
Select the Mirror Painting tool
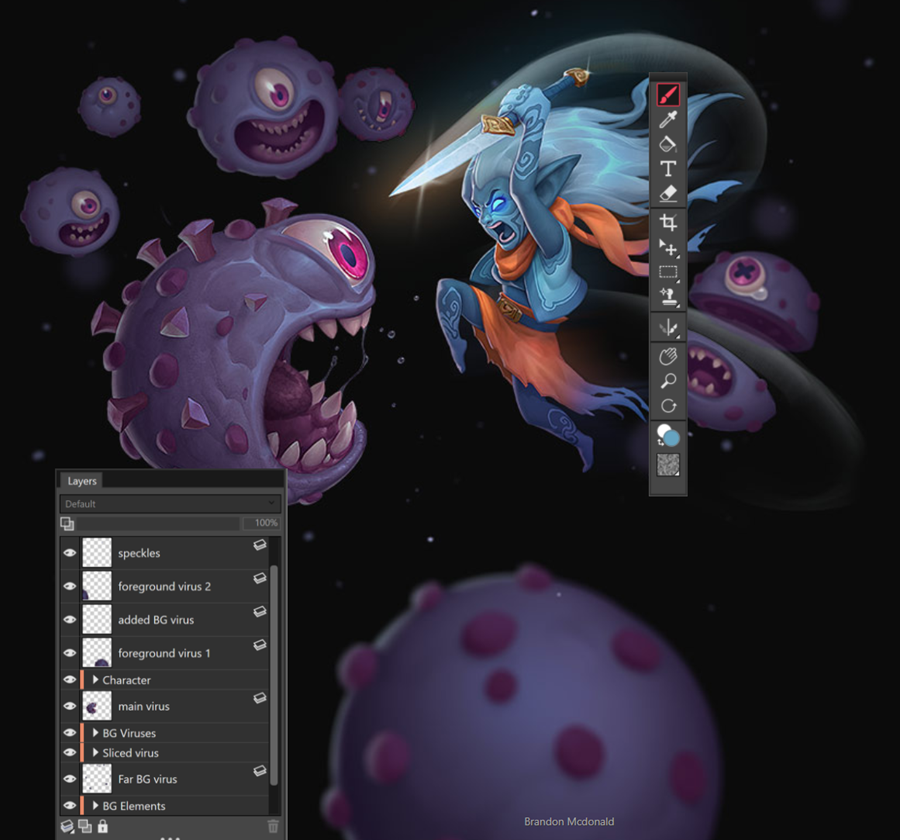pyautogui.click(x=668, y=328)
